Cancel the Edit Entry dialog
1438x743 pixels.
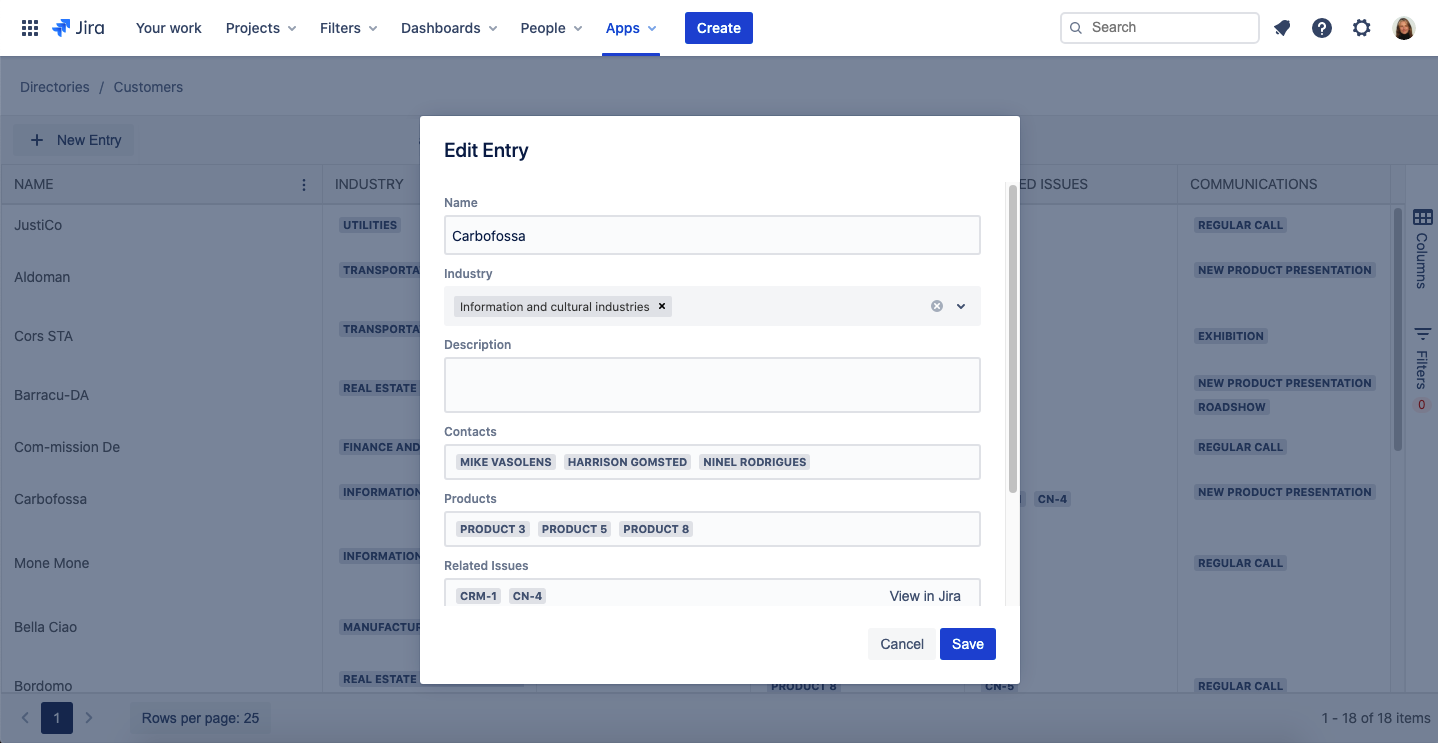pos(901,644)
